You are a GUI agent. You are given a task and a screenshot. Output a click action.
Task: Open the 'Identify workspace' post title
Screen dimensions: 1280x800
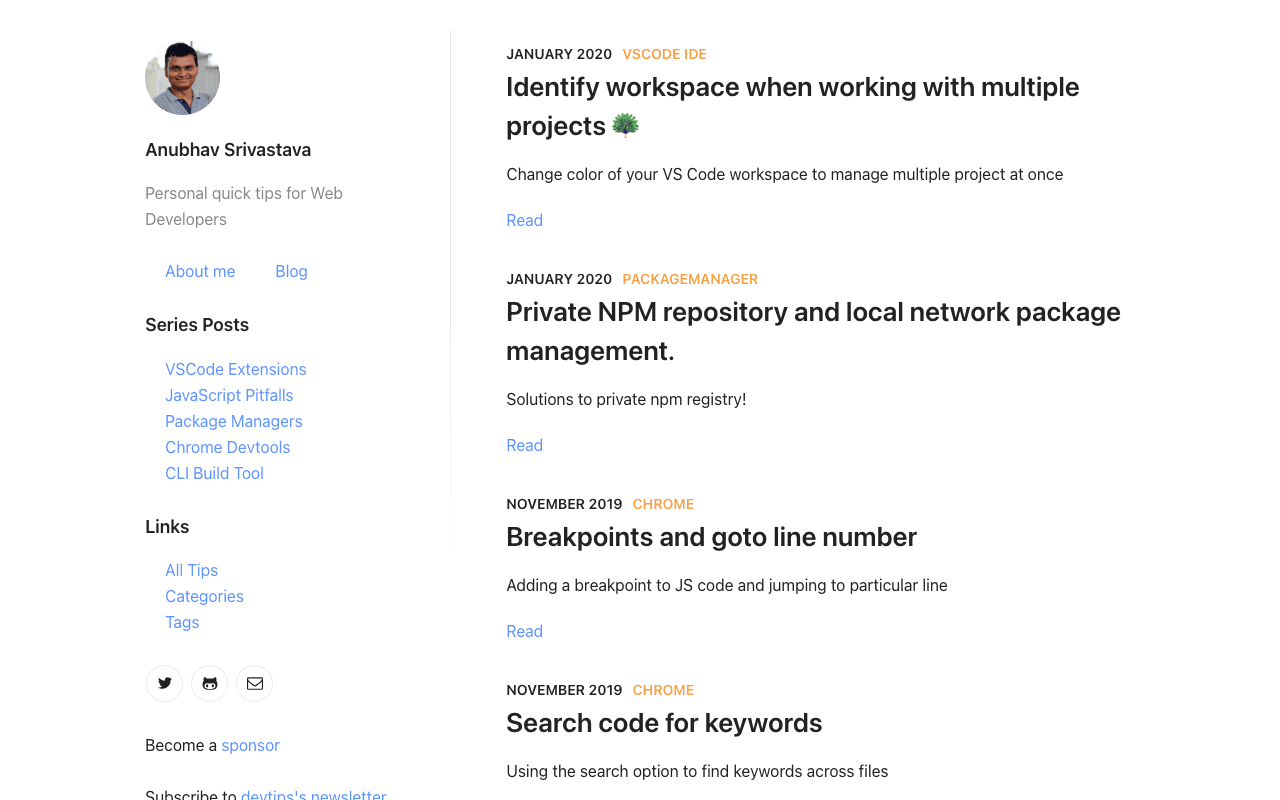793,106
